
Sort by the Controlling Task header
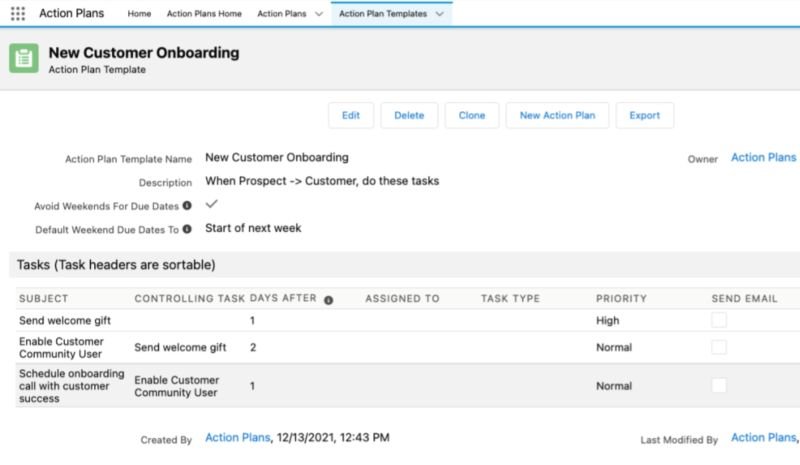pos(190,299)
